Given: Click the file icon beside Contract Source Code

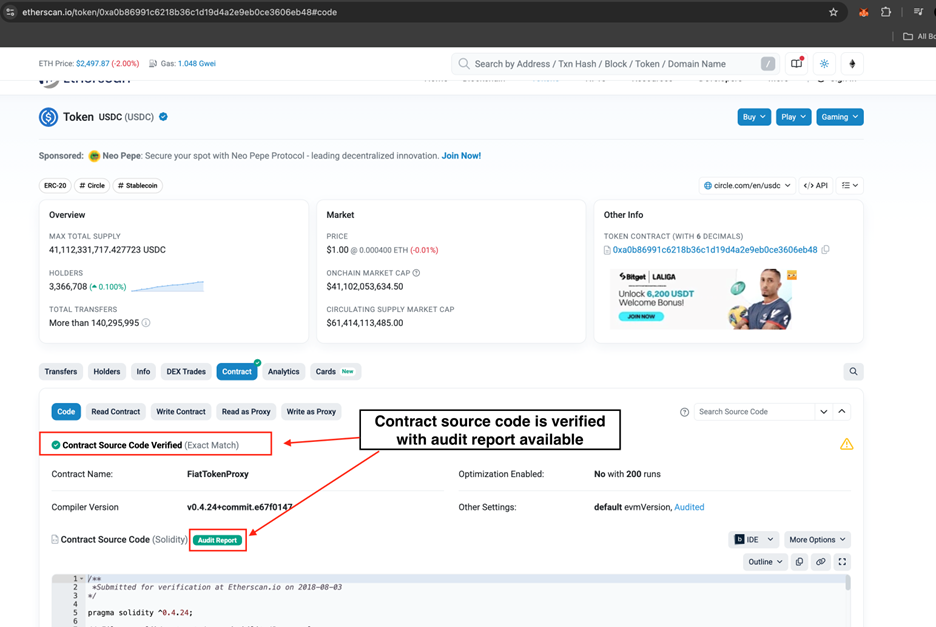Looking at the screenshot, I should pos(55,539).
